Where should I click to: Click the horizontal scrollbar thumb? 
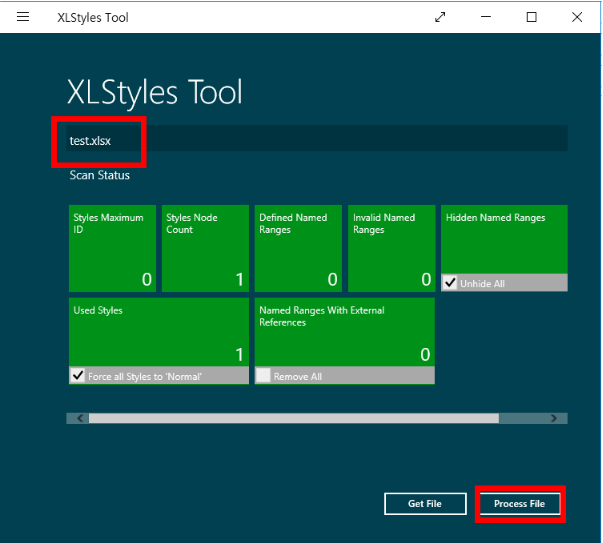(x=294, y=418)
